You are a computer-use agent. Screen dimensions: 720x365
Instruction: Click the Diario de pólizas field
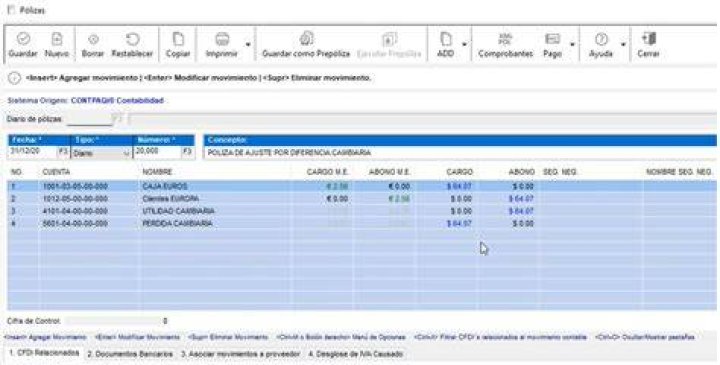[89, 119]
